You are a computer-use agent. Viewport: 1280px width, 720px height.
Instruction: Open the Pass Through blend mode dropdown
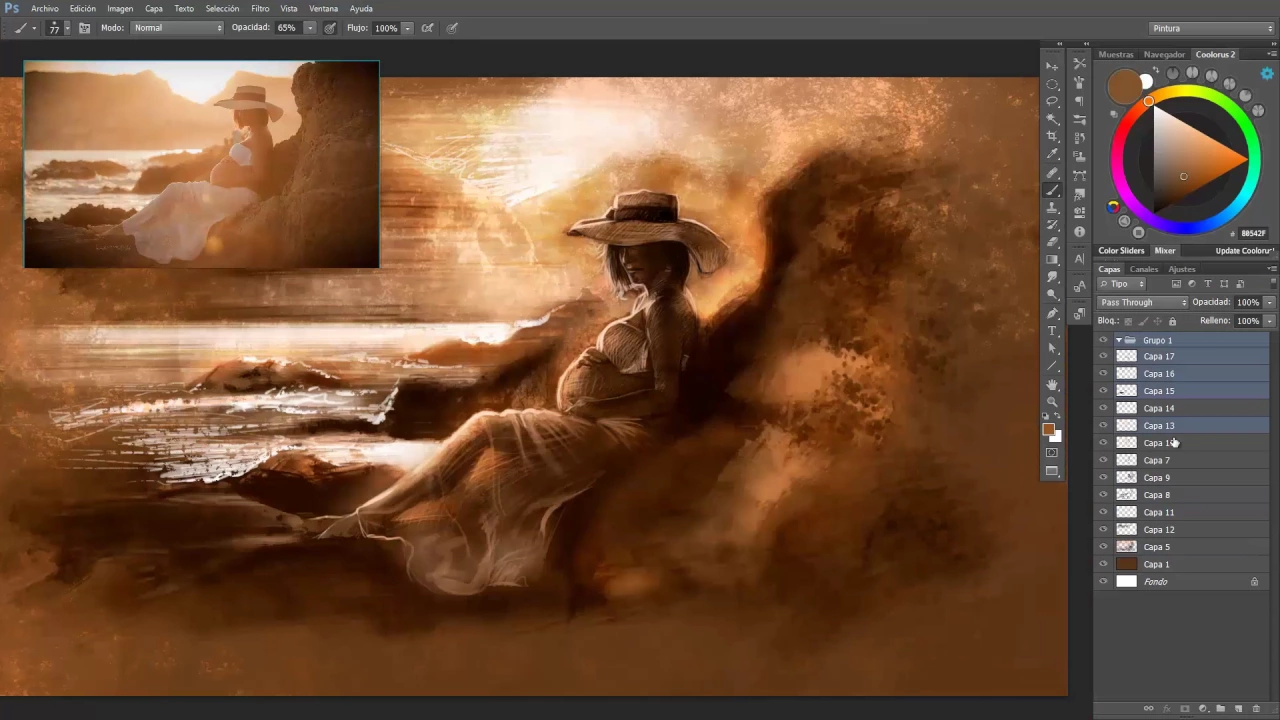(x=1143, y=302)
